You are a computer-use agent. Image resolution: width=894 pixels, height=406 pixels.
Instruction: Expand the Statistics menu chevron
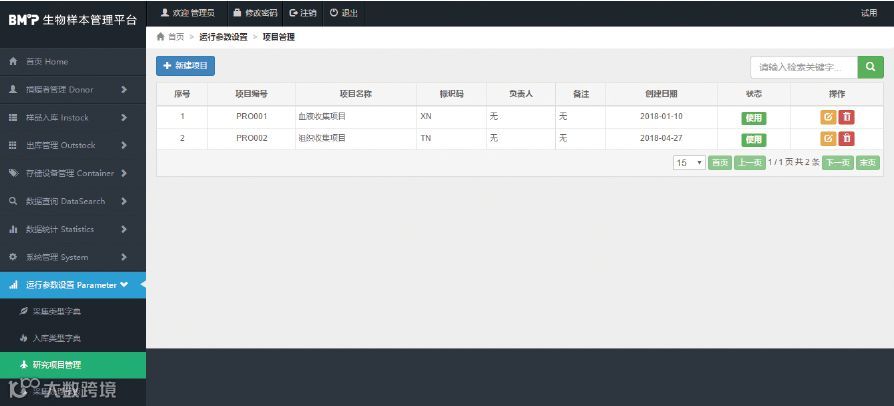coord(124,229)
